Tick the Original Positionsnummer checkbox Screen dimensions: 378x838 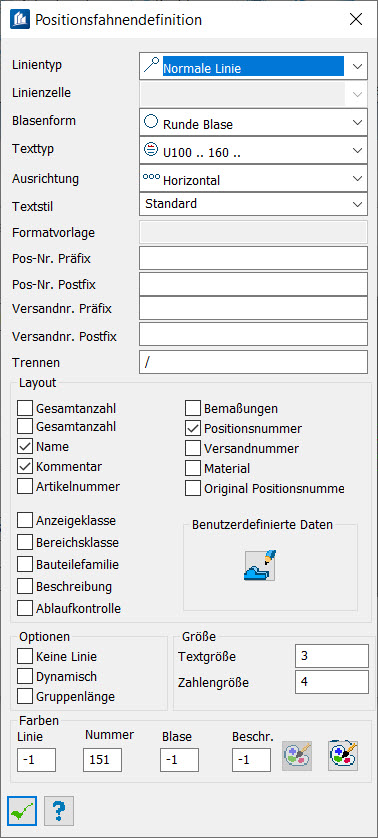click(x=192, y=488)
